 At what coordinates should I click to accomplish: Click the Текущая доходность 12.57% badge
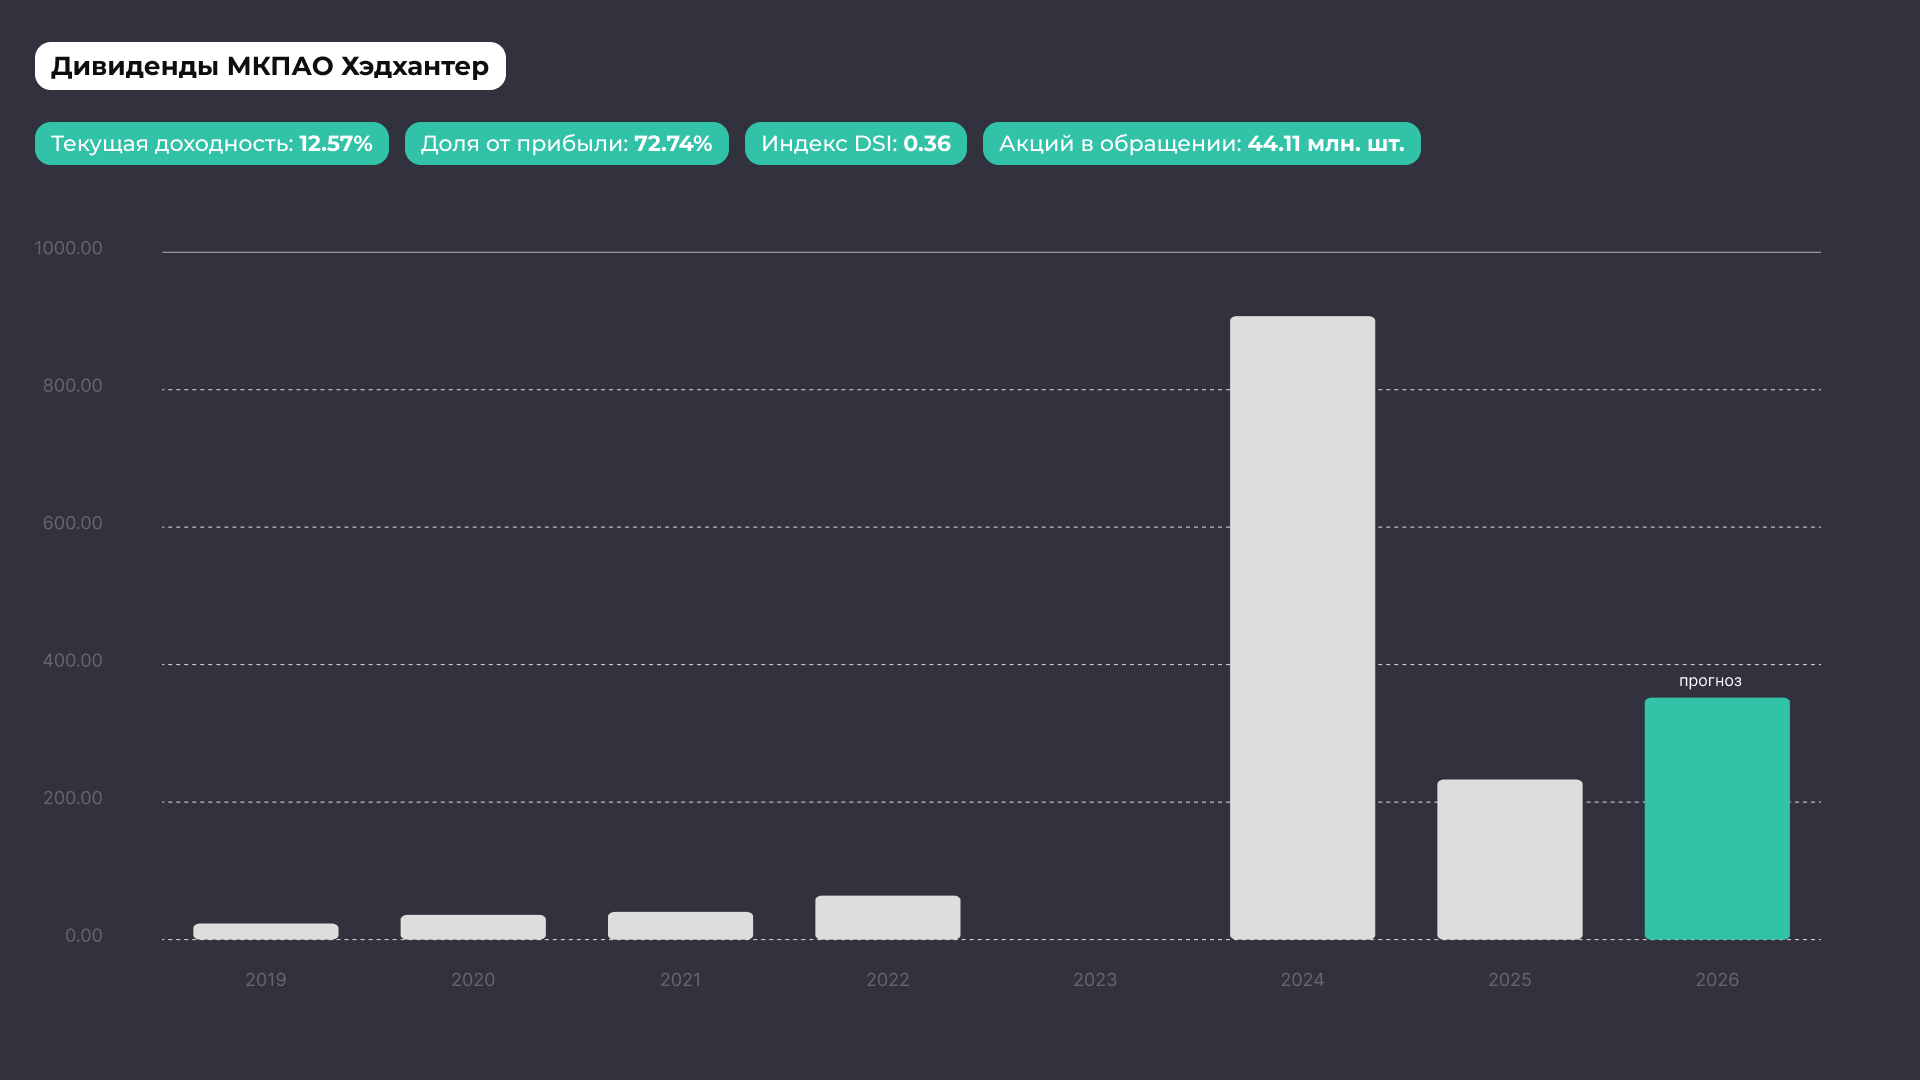pos(211,144)
